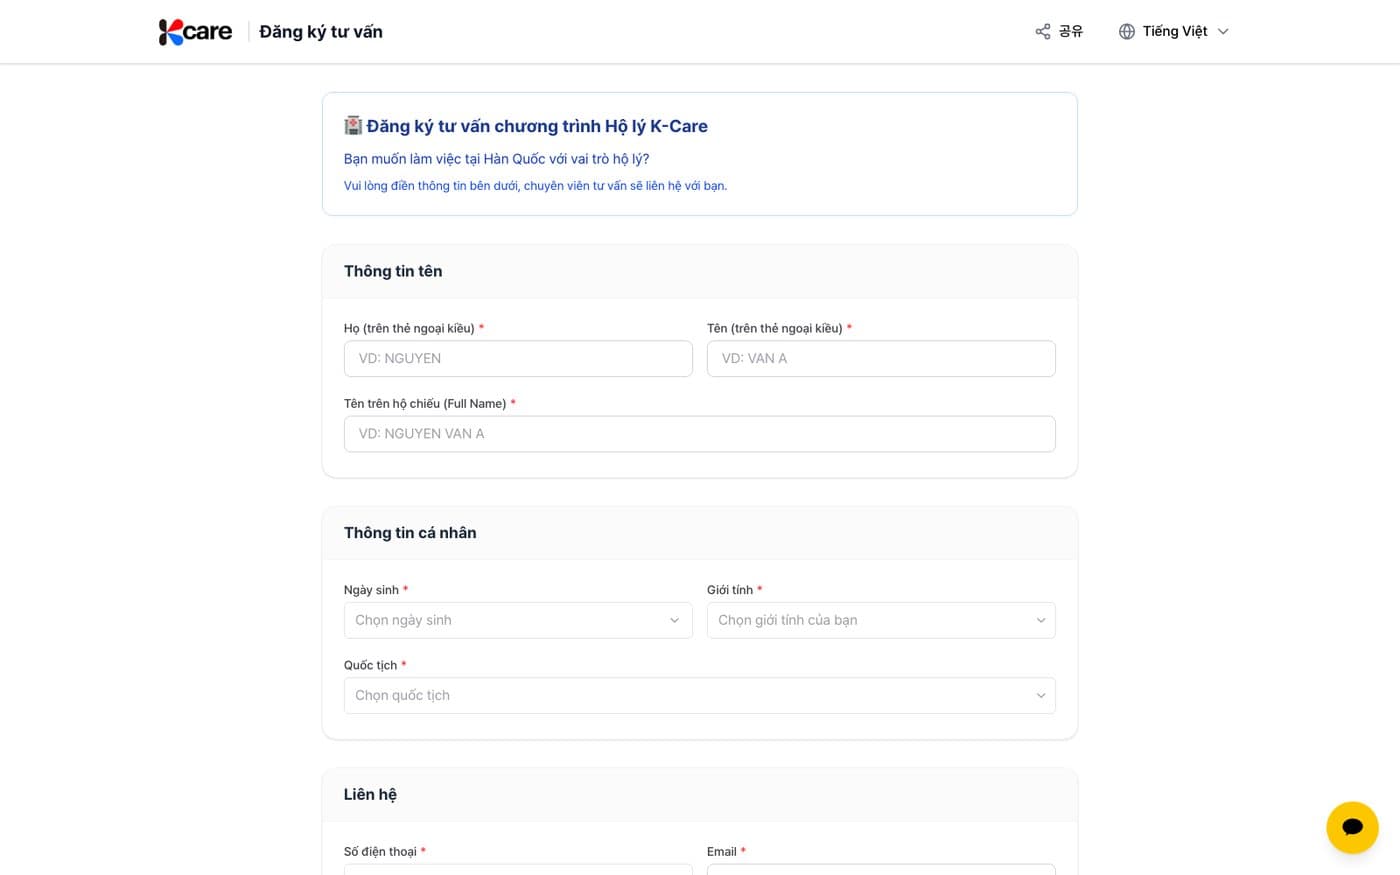This screenshot has width=1400, height=875.
Task: Click the K-care logo
Action: coord(195,32)
